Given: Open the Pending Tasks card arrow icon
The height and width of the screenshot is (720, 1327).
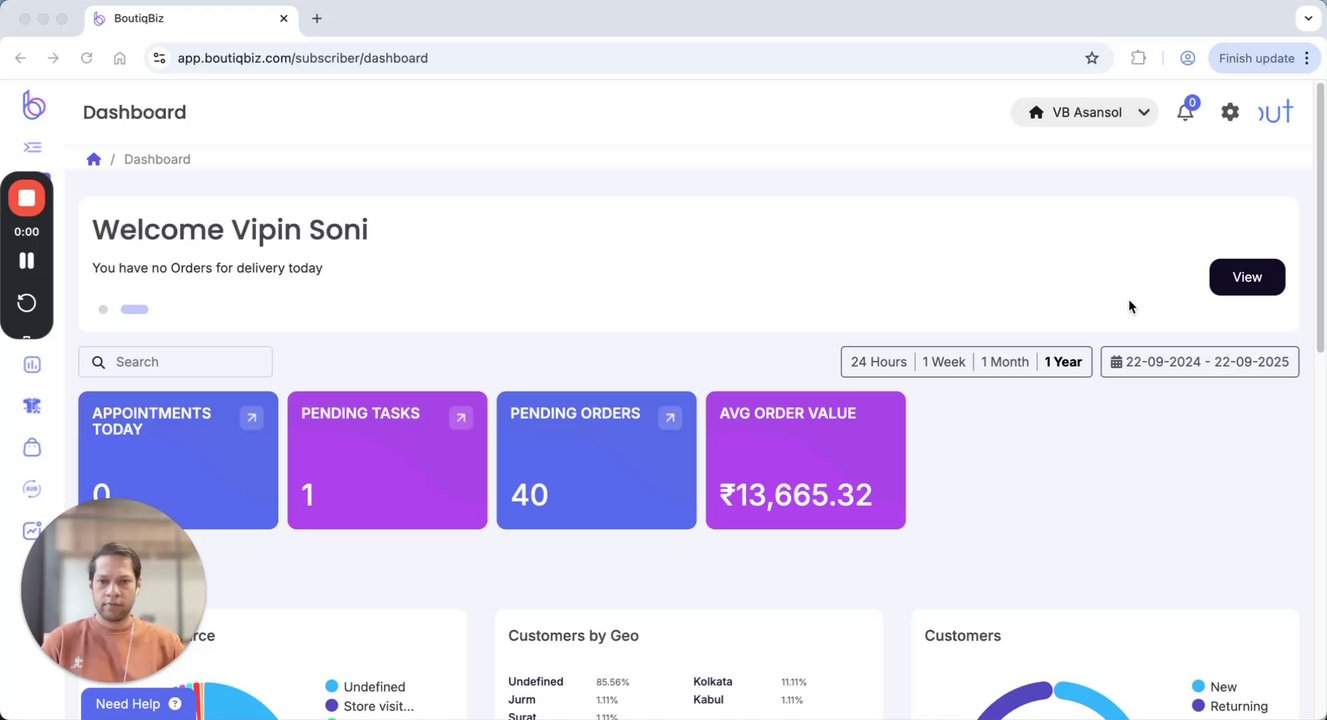Looking at the screenshot, I should click(460, 418).
